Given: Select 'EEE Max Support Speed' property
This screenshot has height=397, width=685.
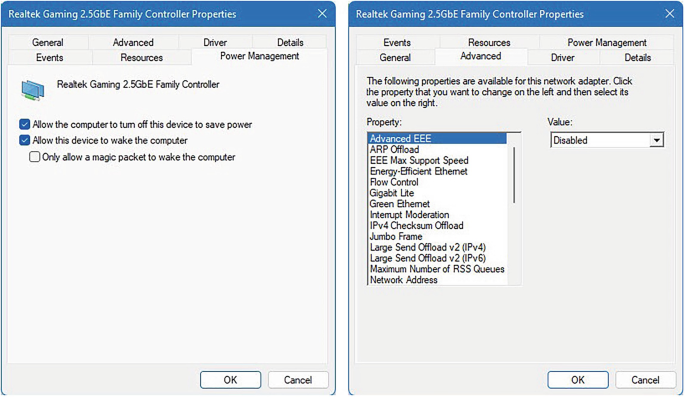Looking at the screenshot, I should [437, 160].
